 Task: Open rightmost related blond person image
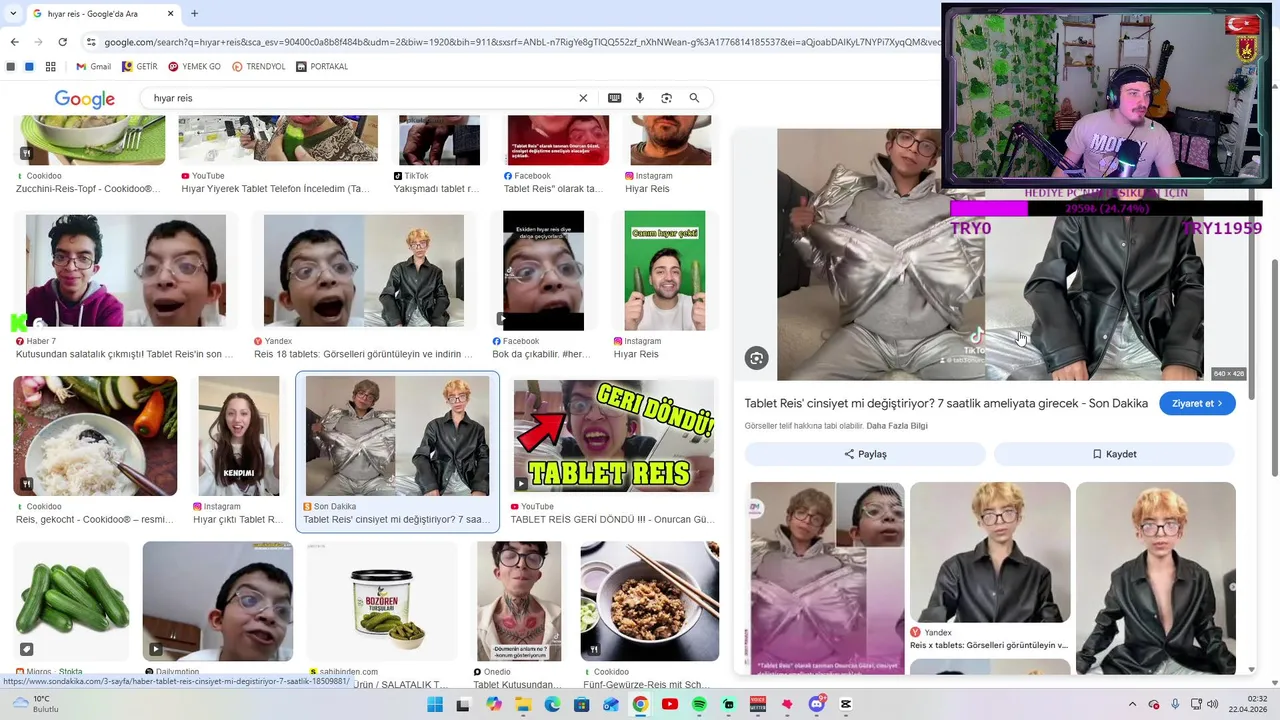pyautogui.click(x=1156, y=578)
